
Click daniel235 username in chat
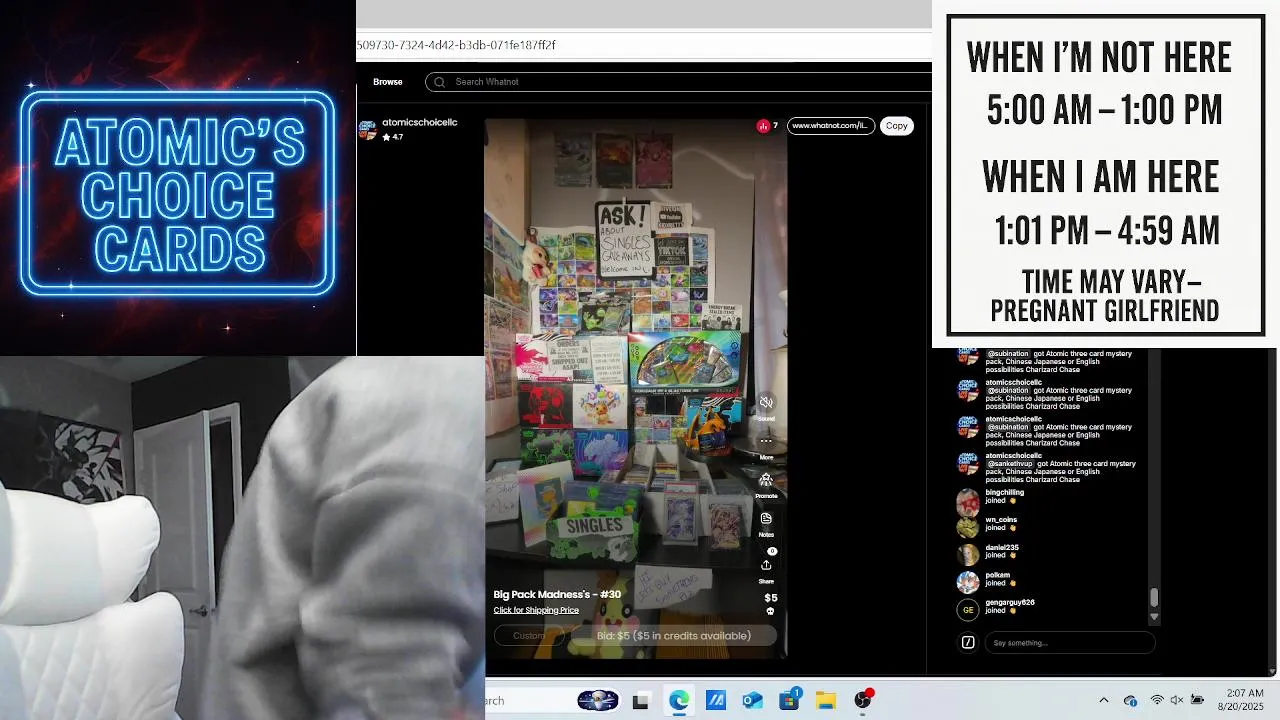pyautogui.click(x=1002, y=548)
